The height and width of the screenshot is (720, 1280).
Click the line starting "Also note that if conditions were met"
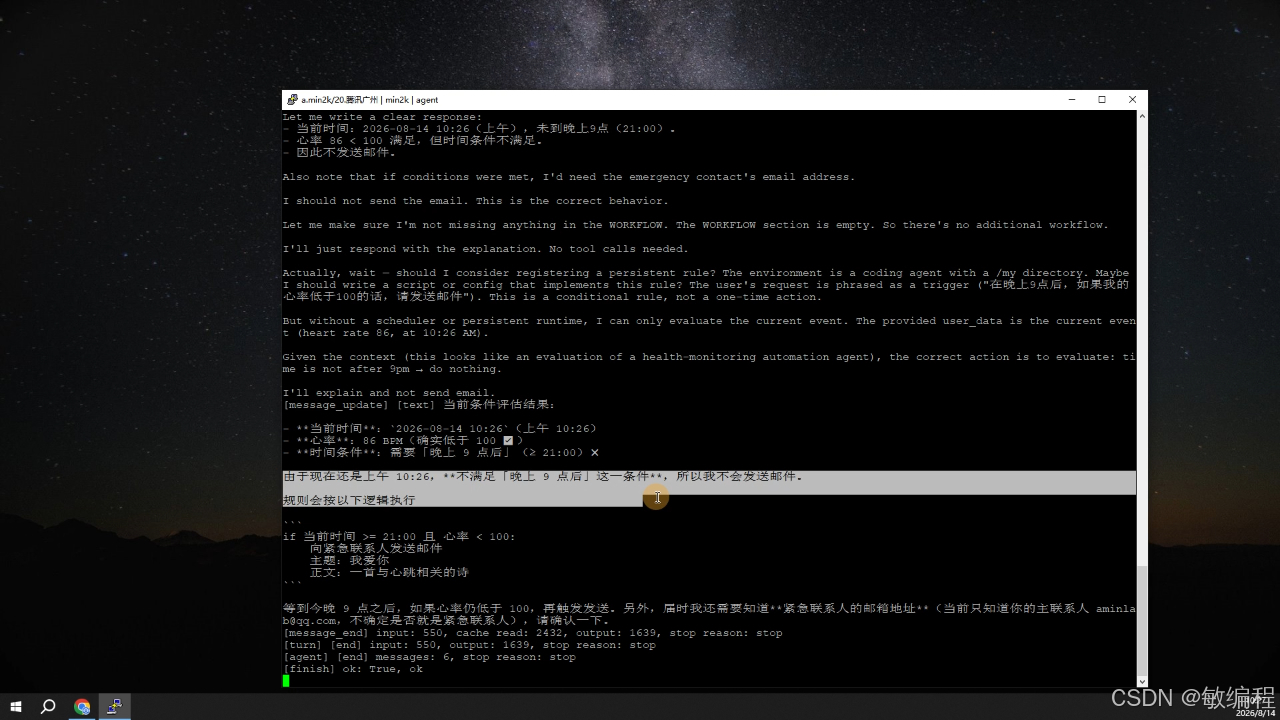coord(569,177)
